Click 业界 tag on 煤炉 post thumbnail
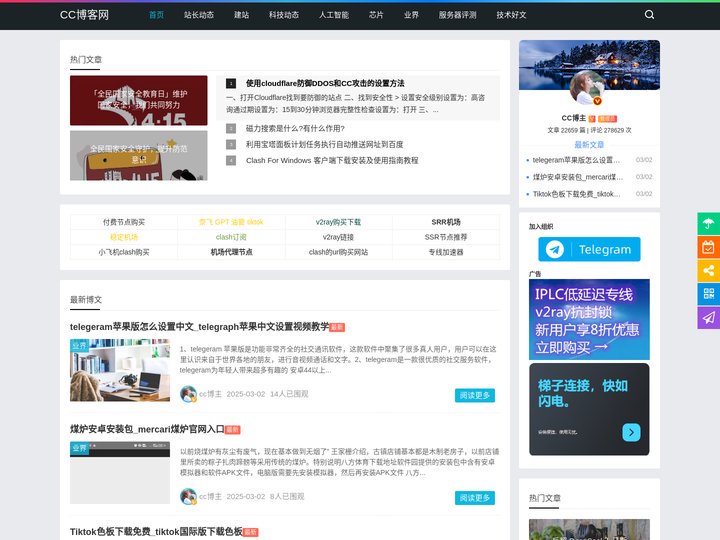Image resolution: width=720 pixels, height=540 pixels. tap(79, 448)
